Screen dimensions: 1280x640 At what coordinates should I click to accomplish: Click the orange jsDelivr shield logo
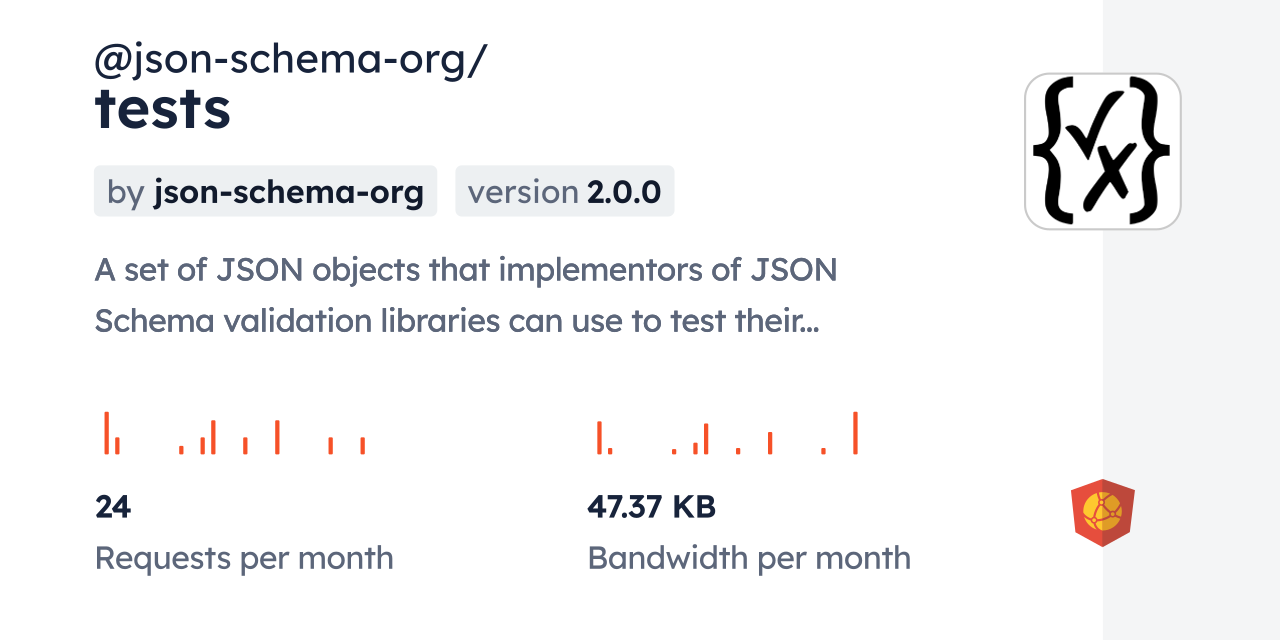point(1102,513)
